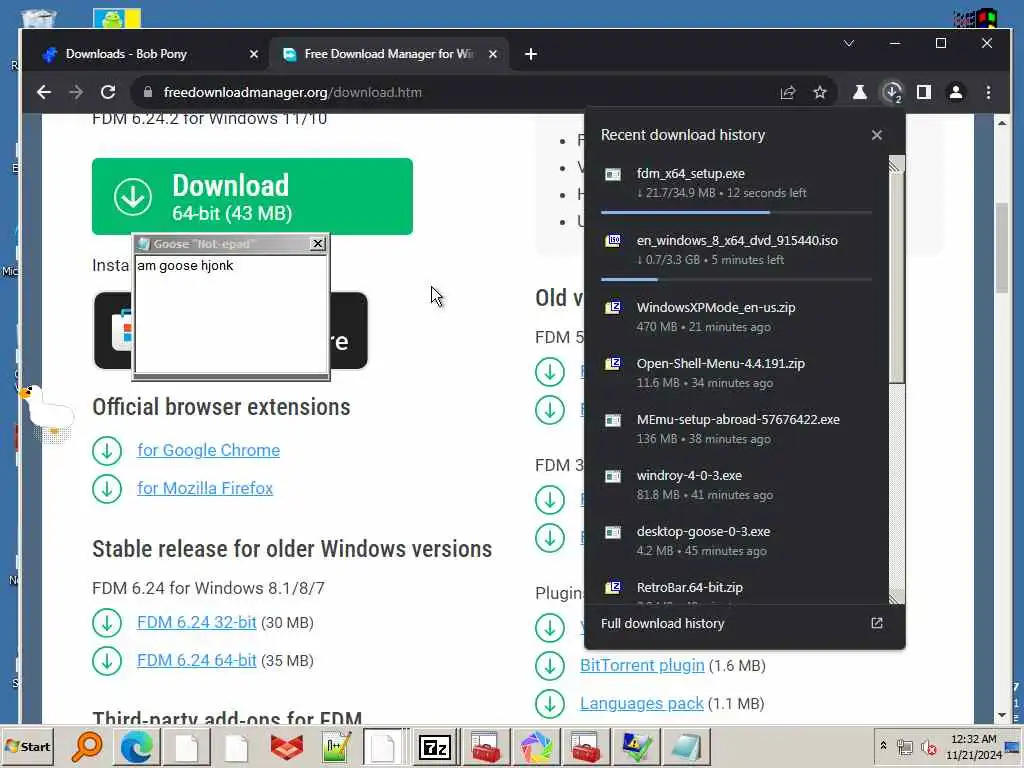Screen dimensions: 1024x768
Task: Select MEmu-setup-abroad-57676422.exe download entry
Action: pyautogui.click(x=736, y=429)
